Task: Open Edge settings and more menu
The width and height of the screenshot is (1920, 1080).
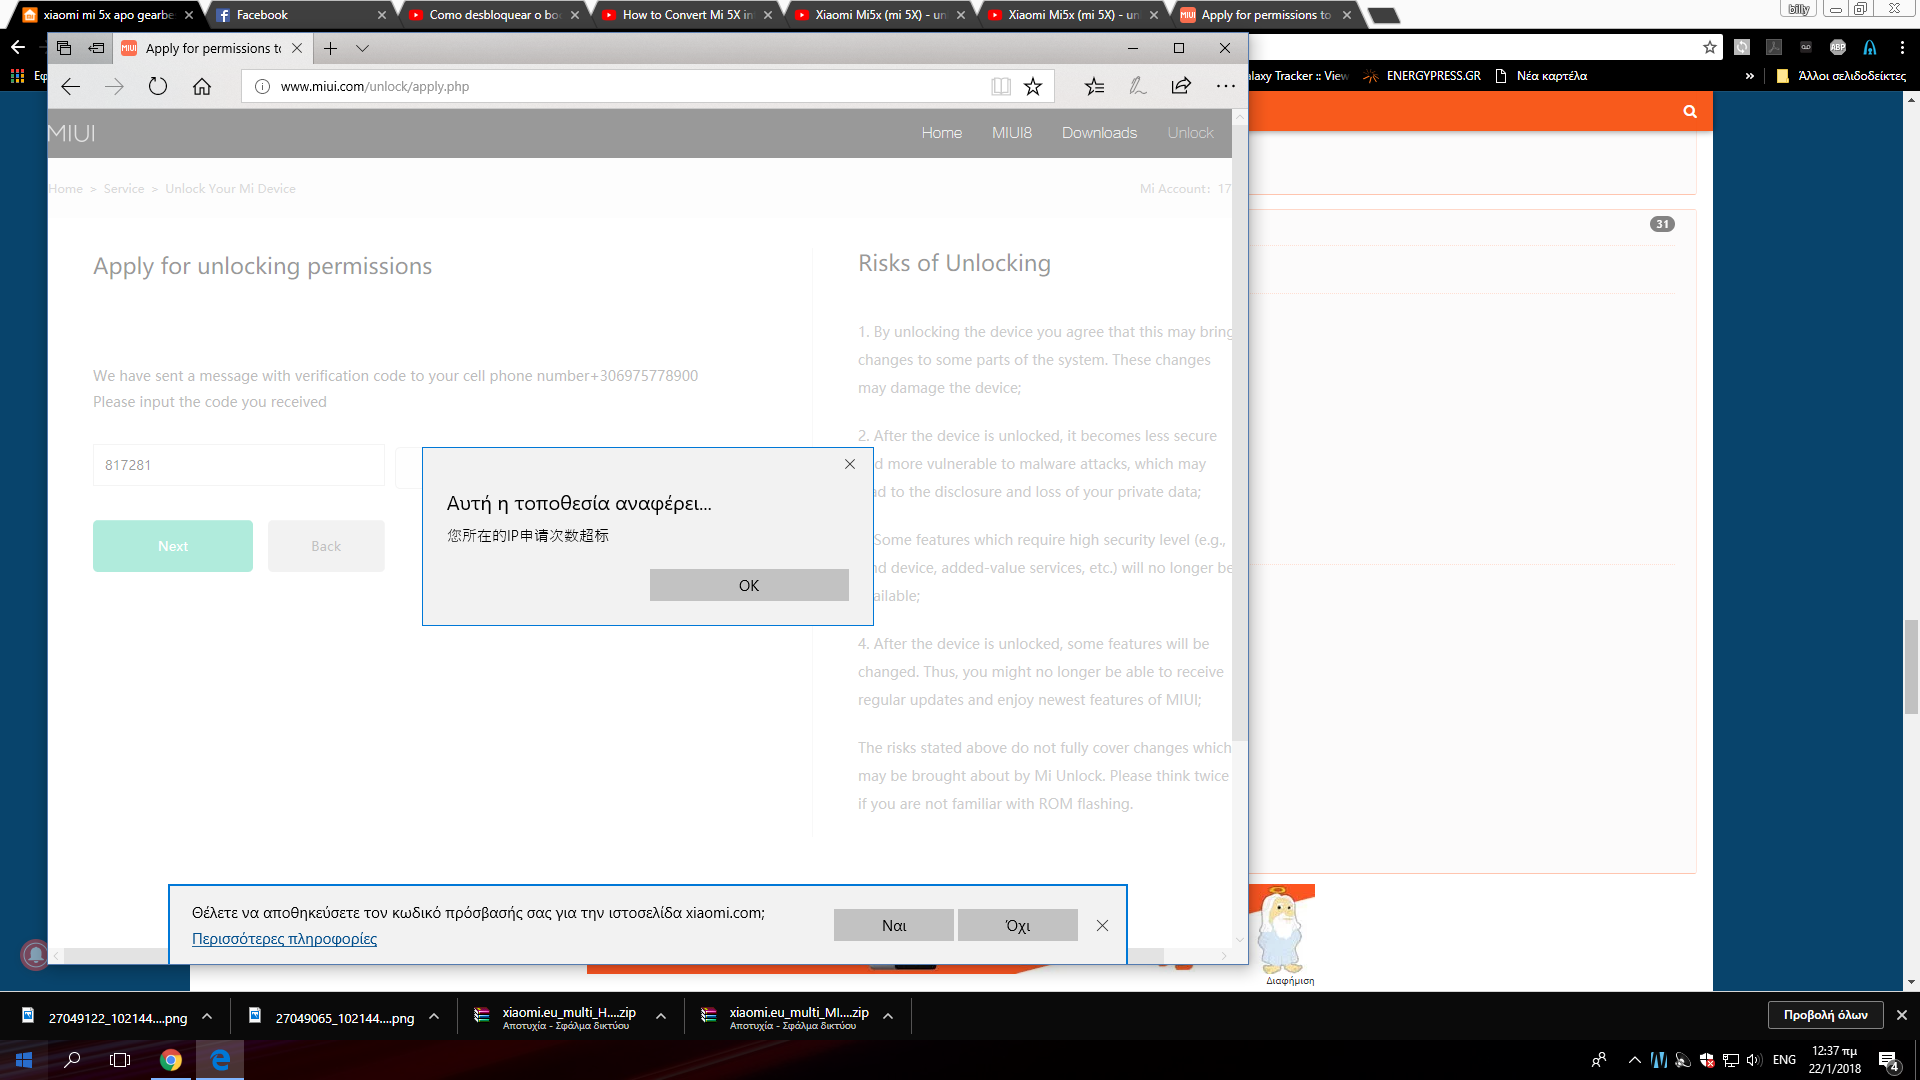Action: coord(1226,87)
